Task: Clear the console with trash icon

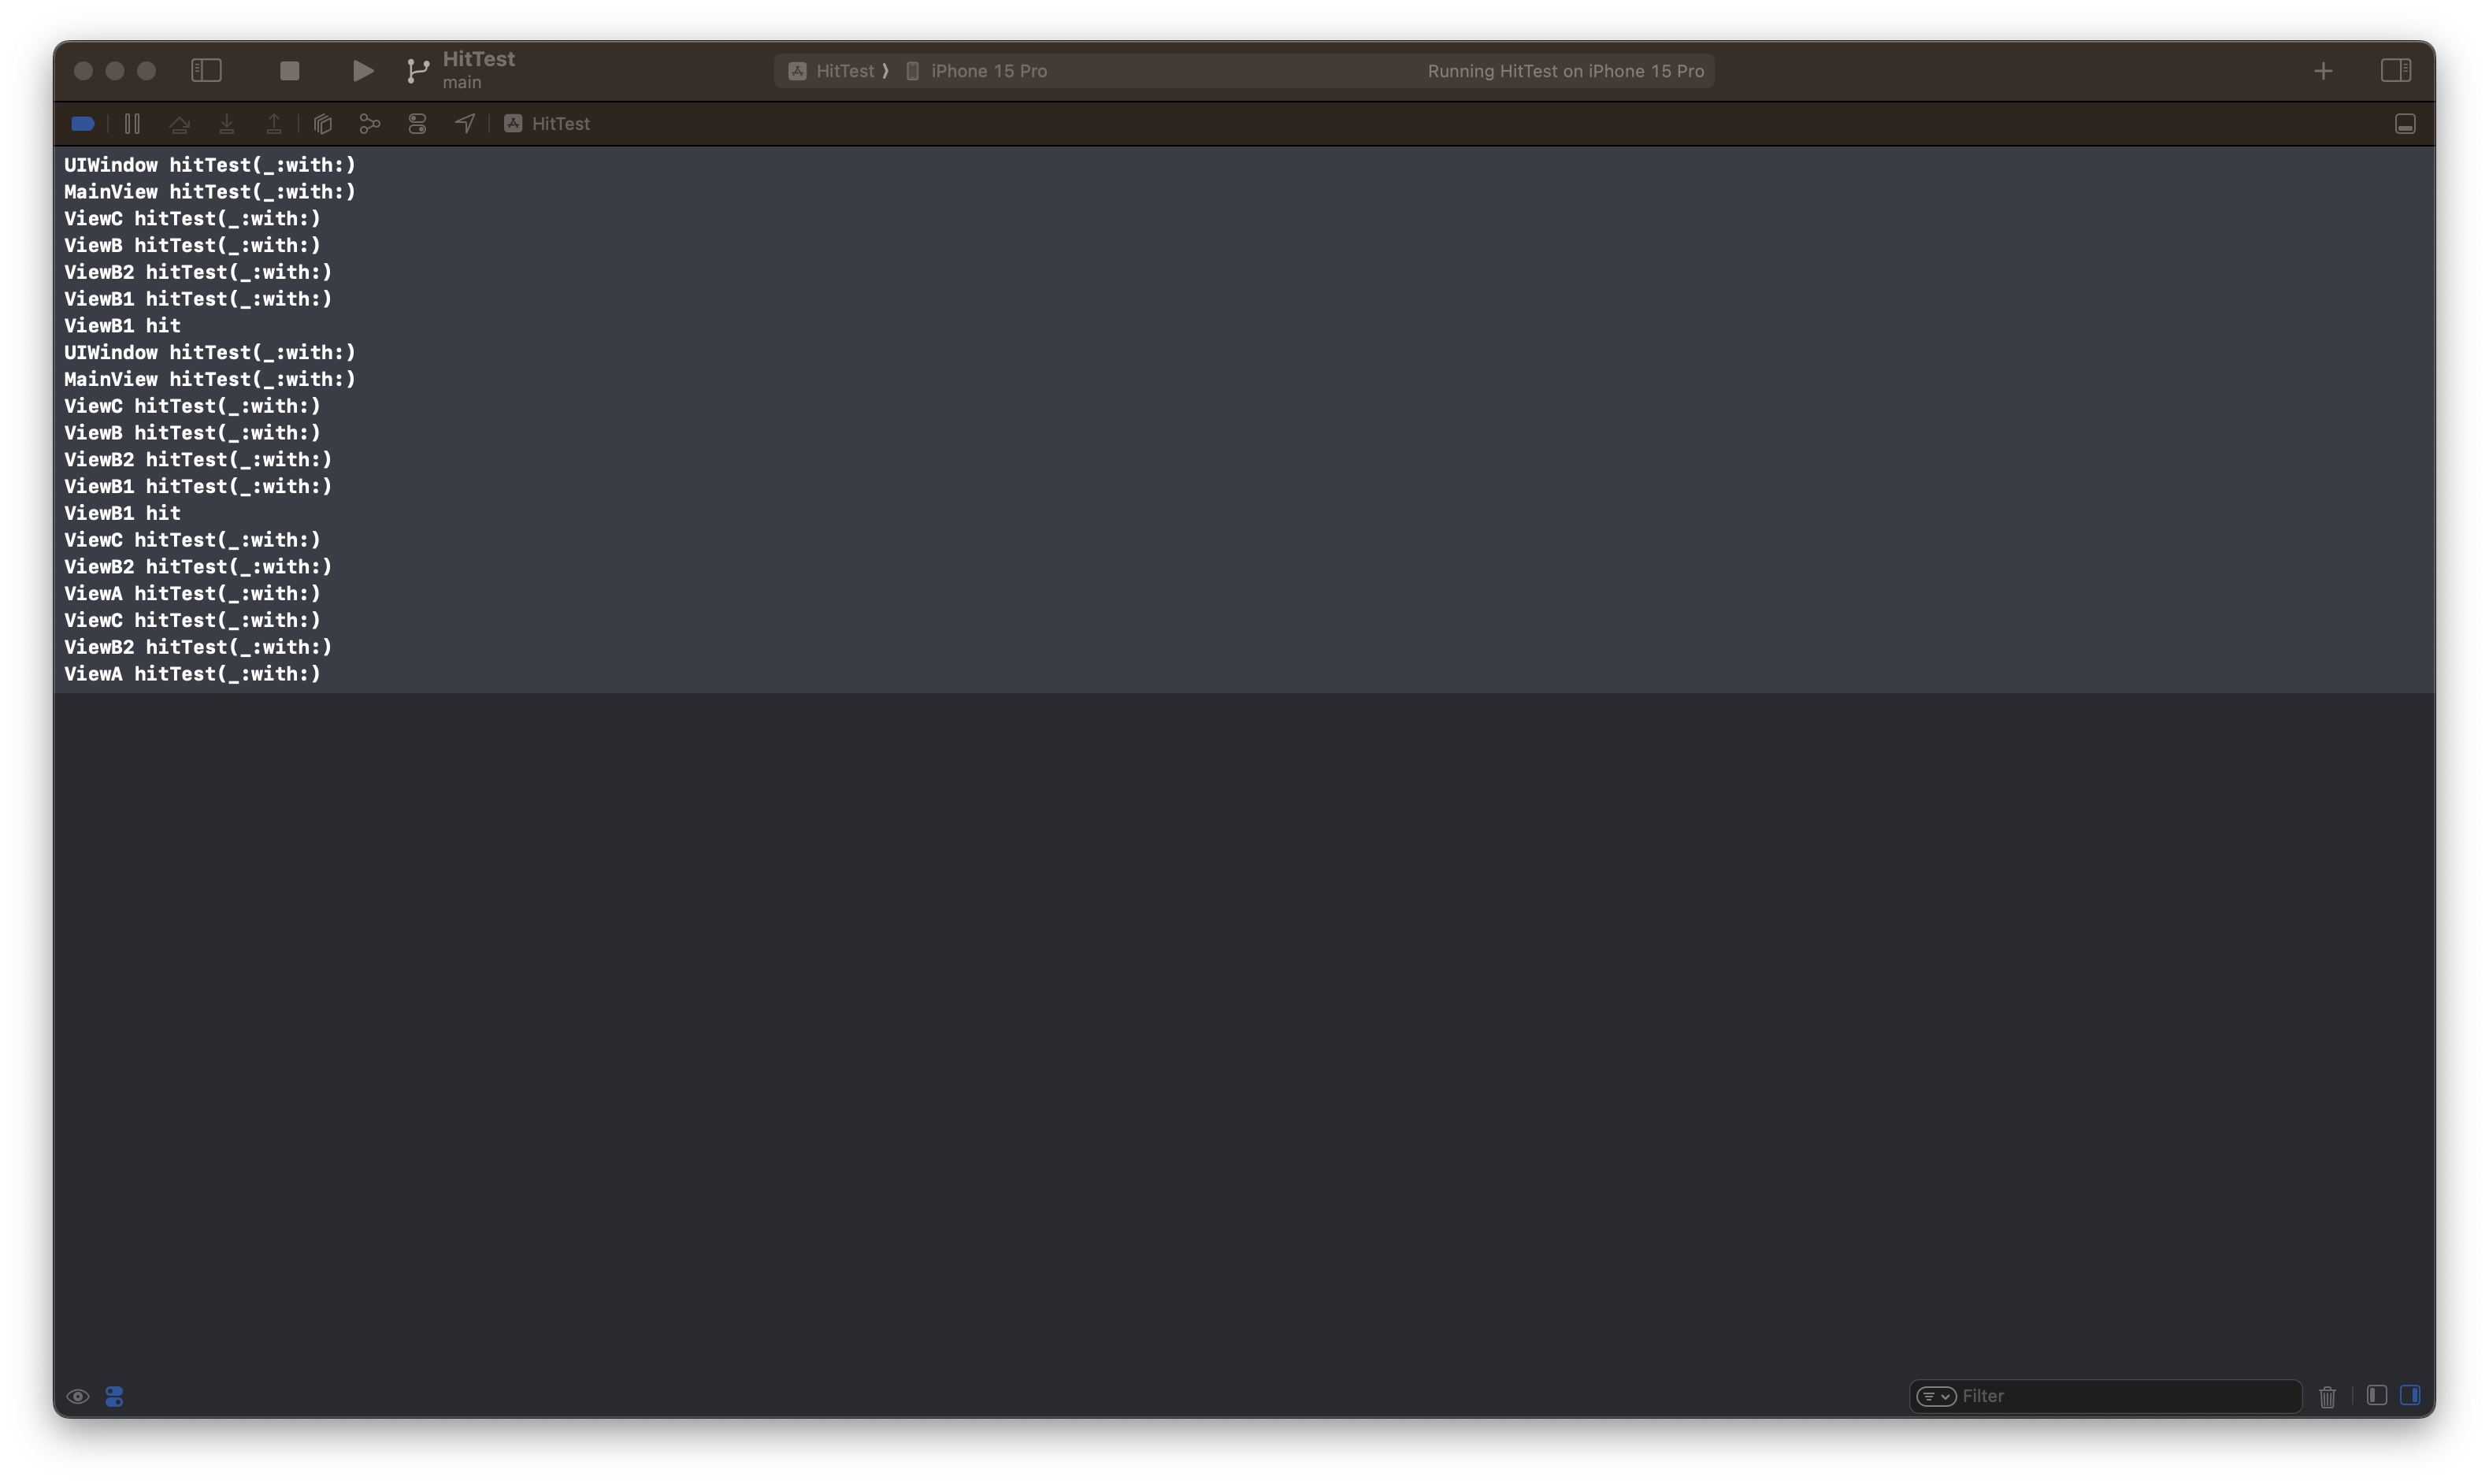Action: pos(2327,1397)
